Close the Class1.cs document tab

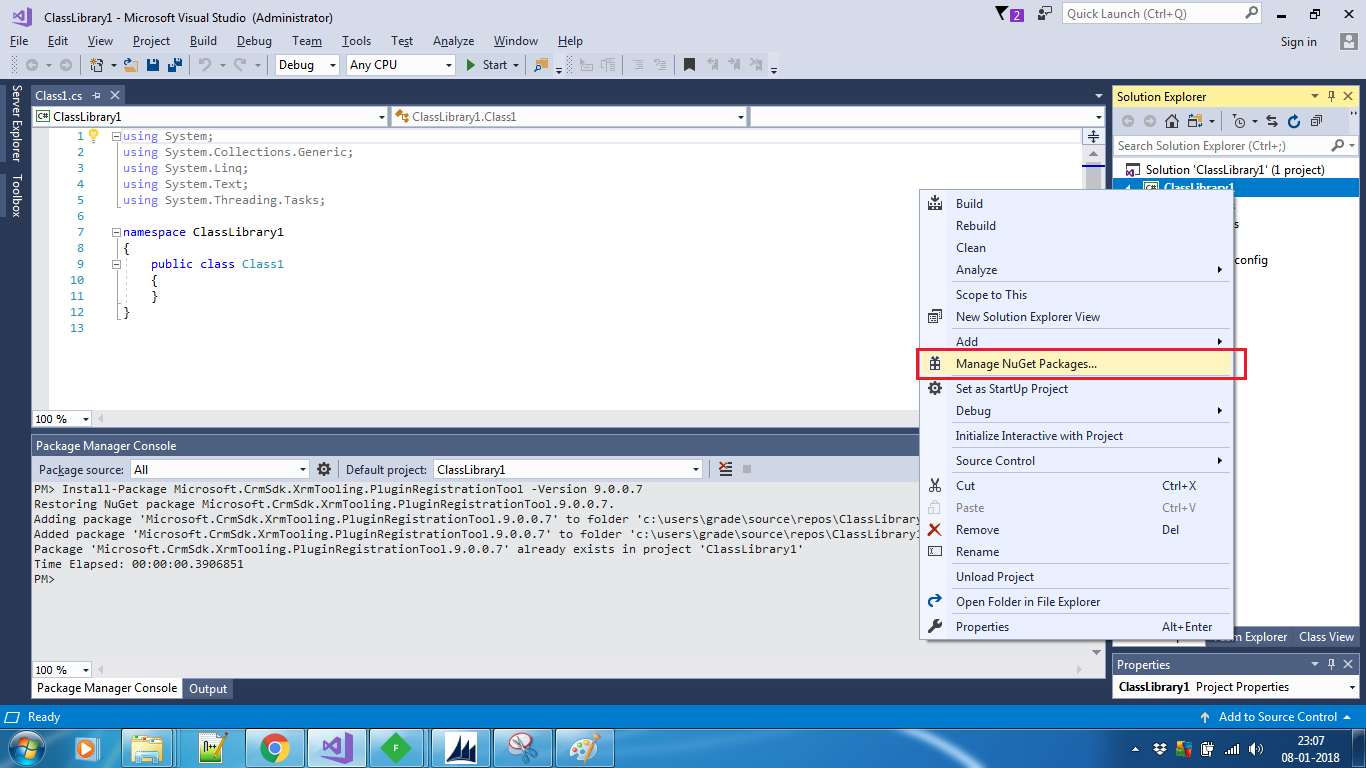[x=115, y=95]
